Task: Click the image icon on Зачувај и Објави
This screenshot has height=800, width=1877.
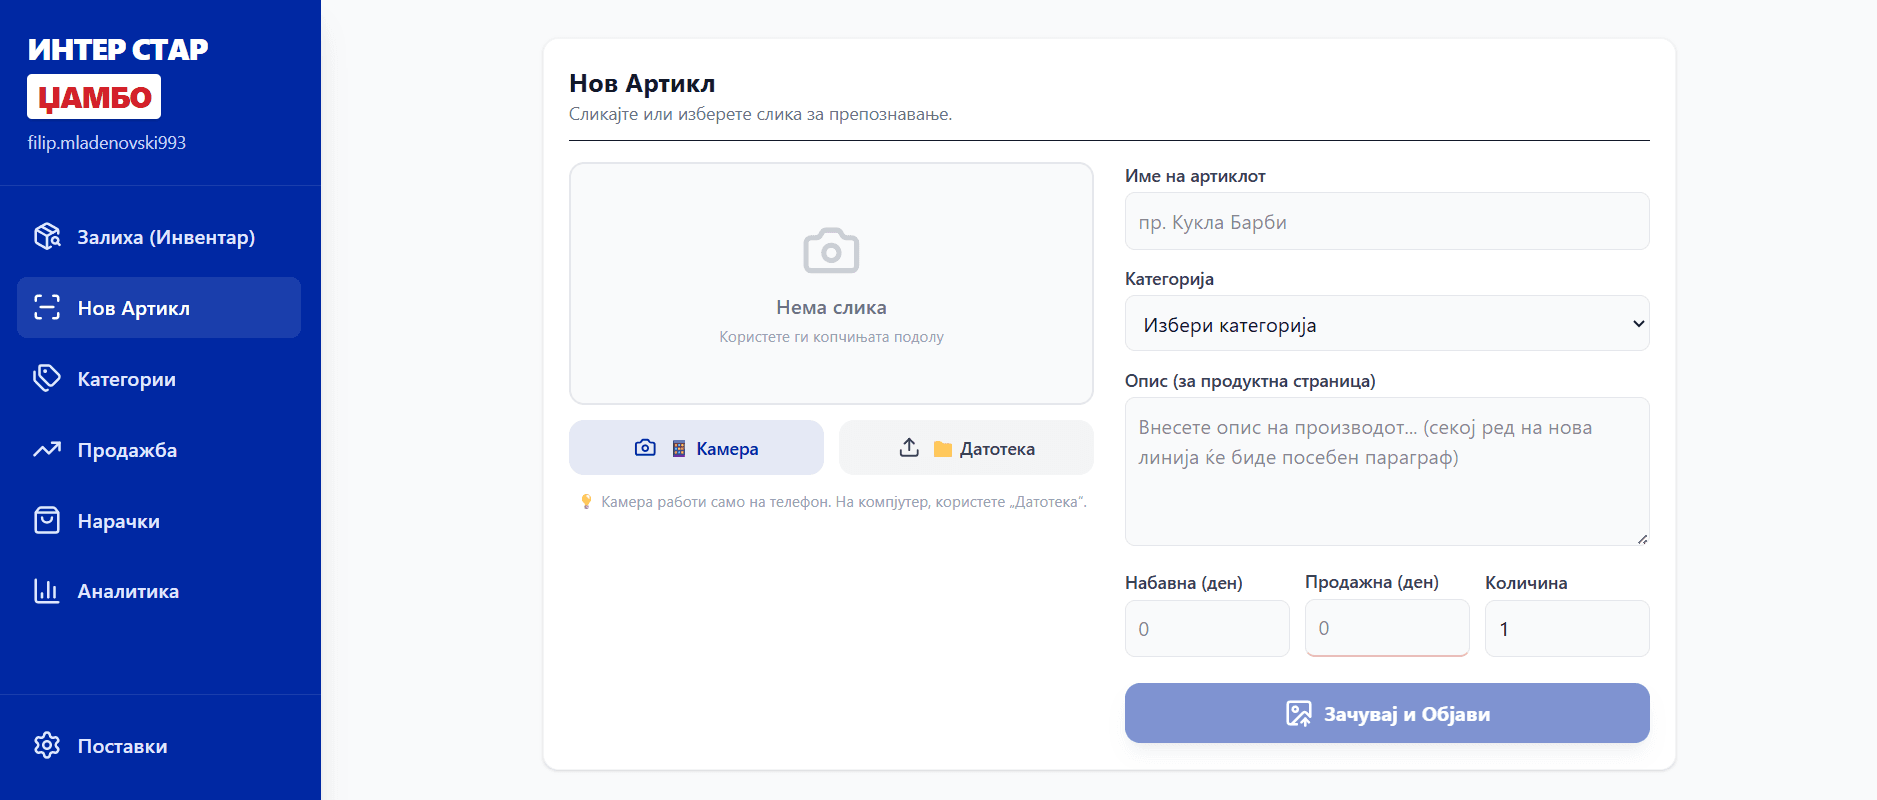Action: click(x=1298, y=713)
